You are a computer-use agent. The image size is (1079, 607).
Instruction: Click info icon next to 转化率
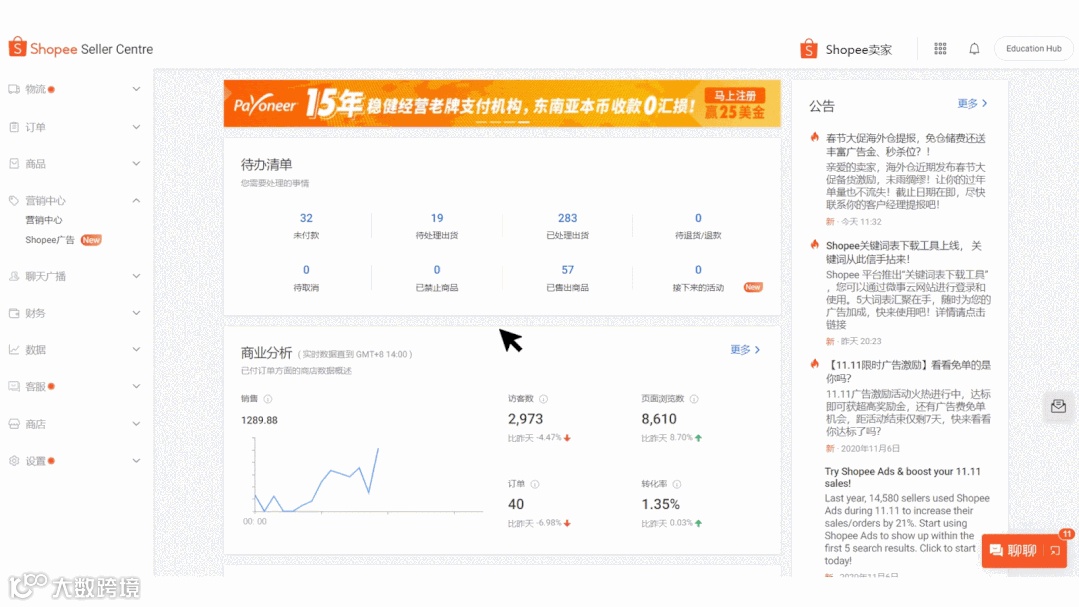pos(677,484)
